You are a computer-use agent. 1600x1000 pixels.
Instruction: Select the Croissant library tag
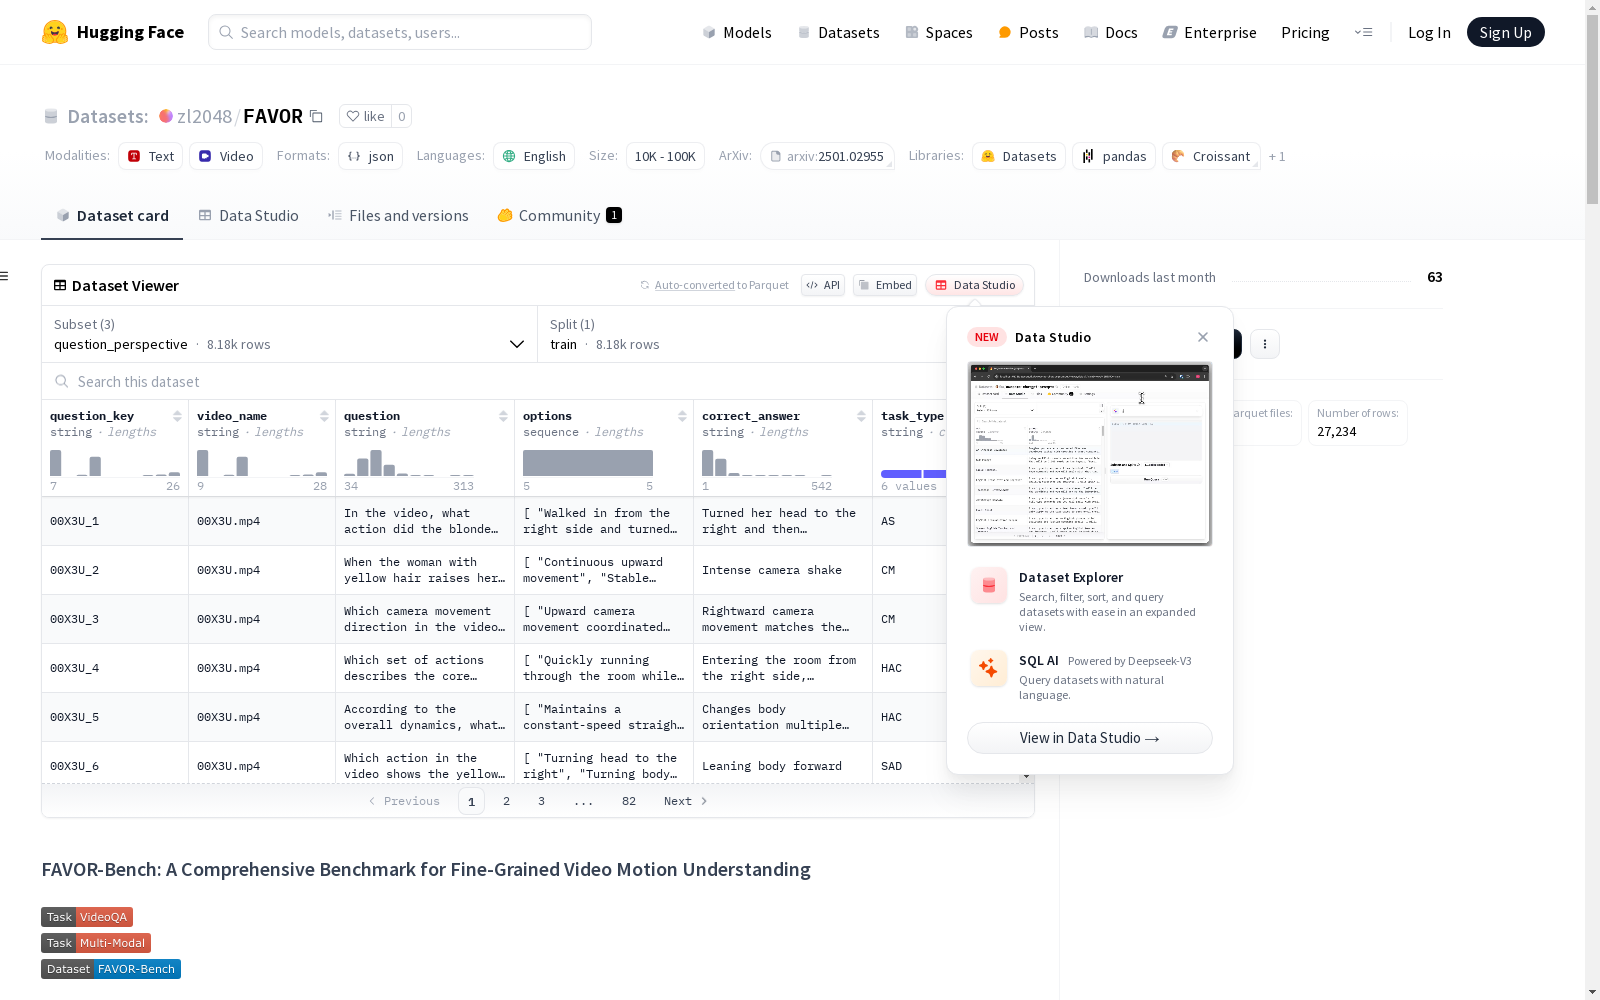coord(1211,156)
